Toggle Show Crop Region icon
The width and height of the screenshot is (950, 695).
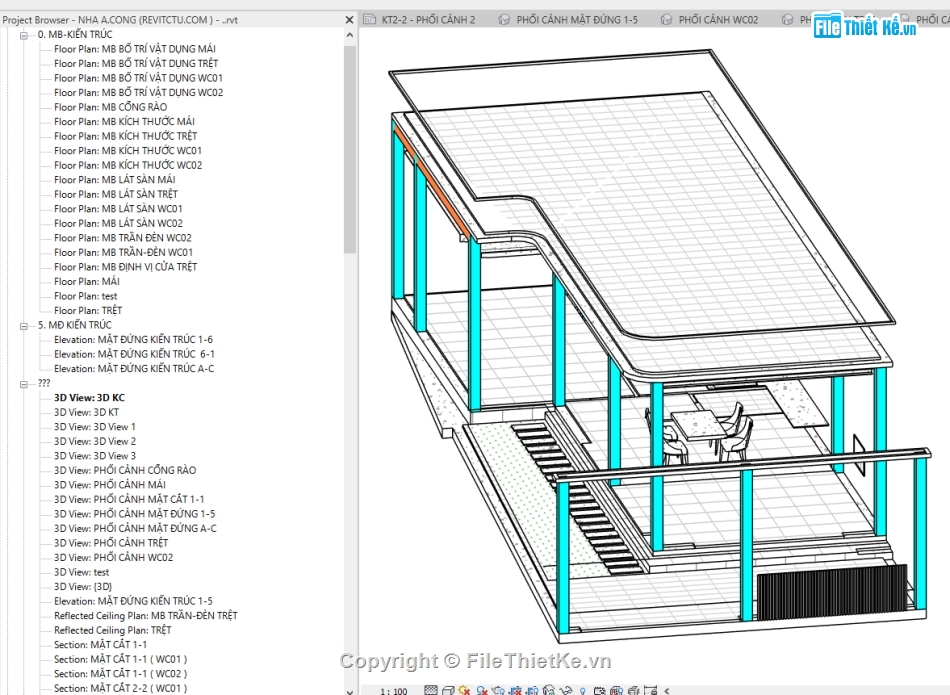click(x=533, y=690)
